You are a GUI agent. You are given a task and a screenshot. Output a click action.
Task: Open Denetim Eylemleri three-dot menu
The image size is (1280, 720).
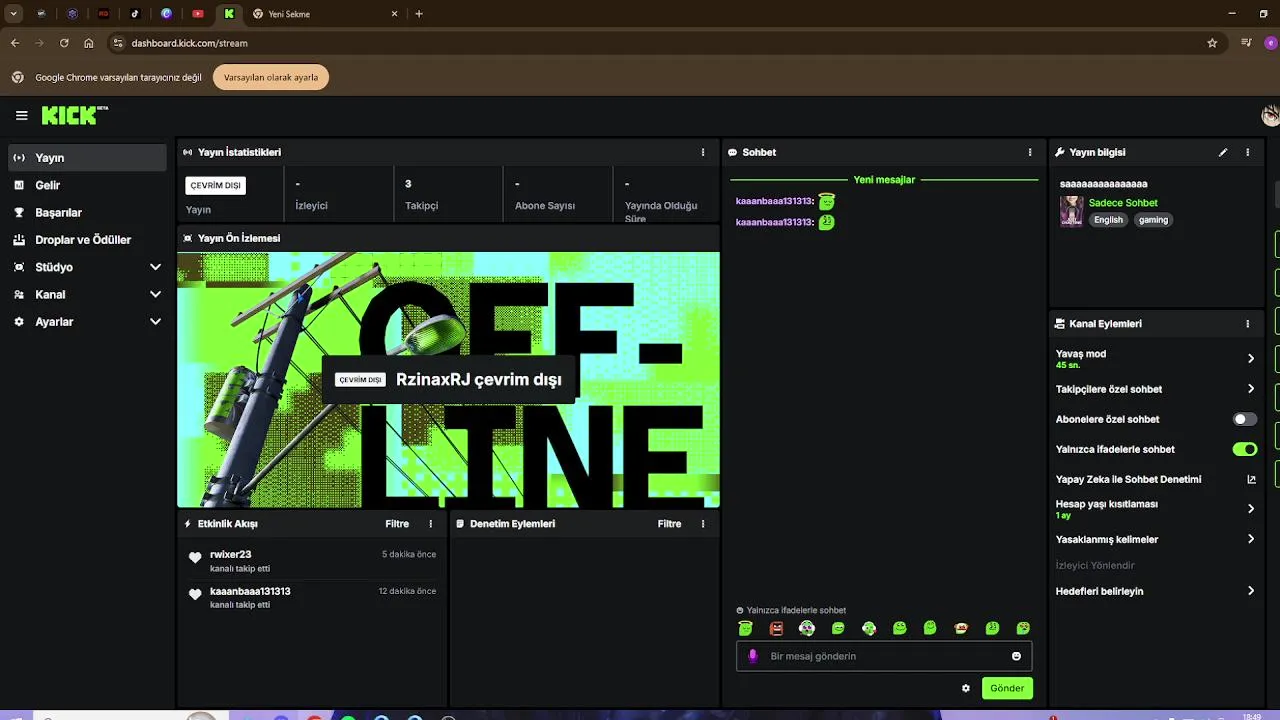[703, 524]
